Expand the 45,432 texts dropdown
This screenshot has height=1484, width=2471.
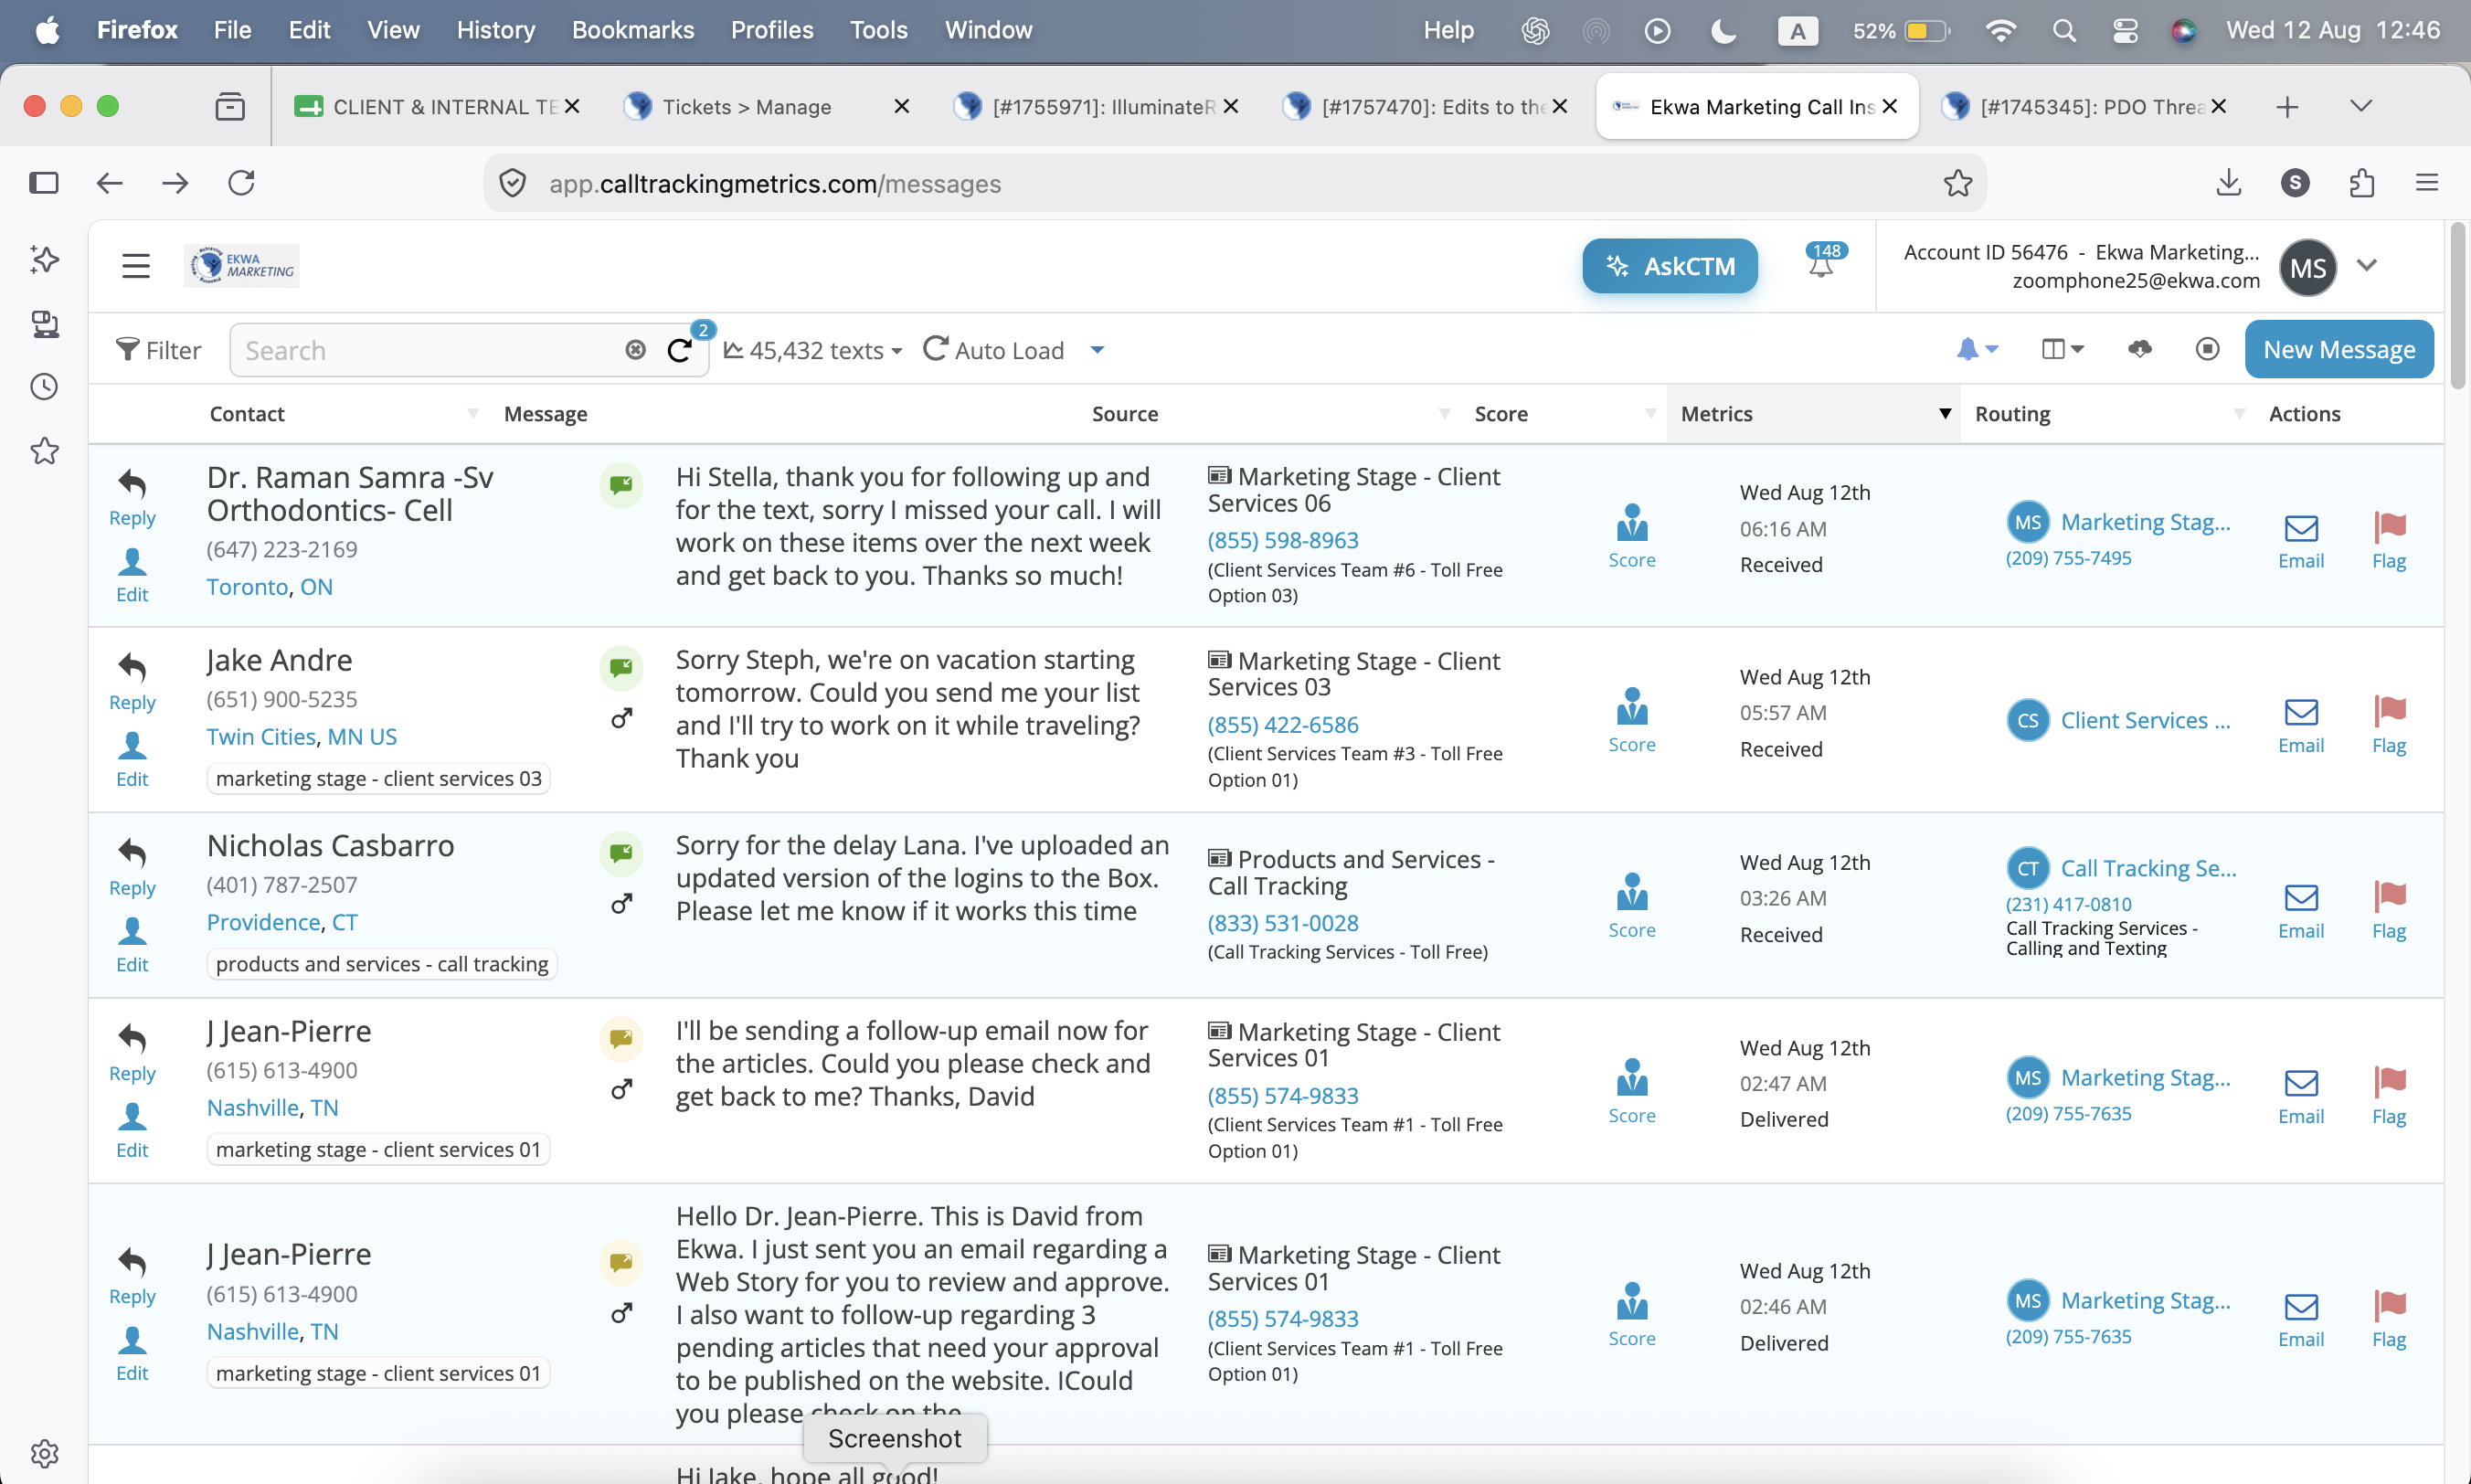pos(813,350)
